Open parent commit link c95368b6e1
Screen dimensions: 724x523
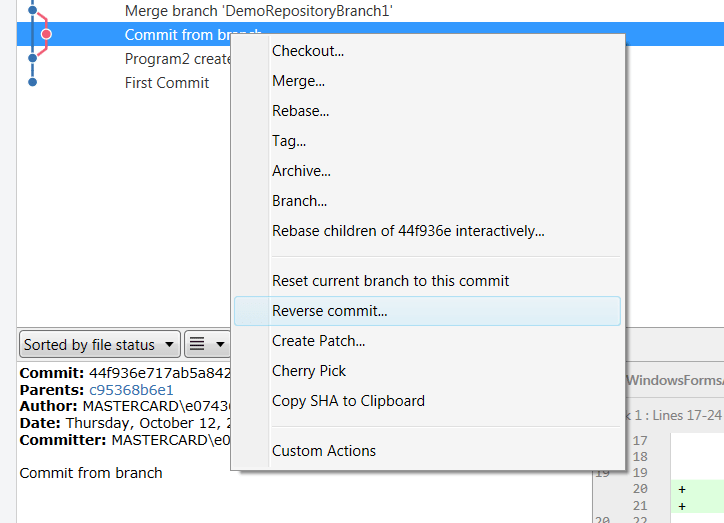(x=131, y=390)
